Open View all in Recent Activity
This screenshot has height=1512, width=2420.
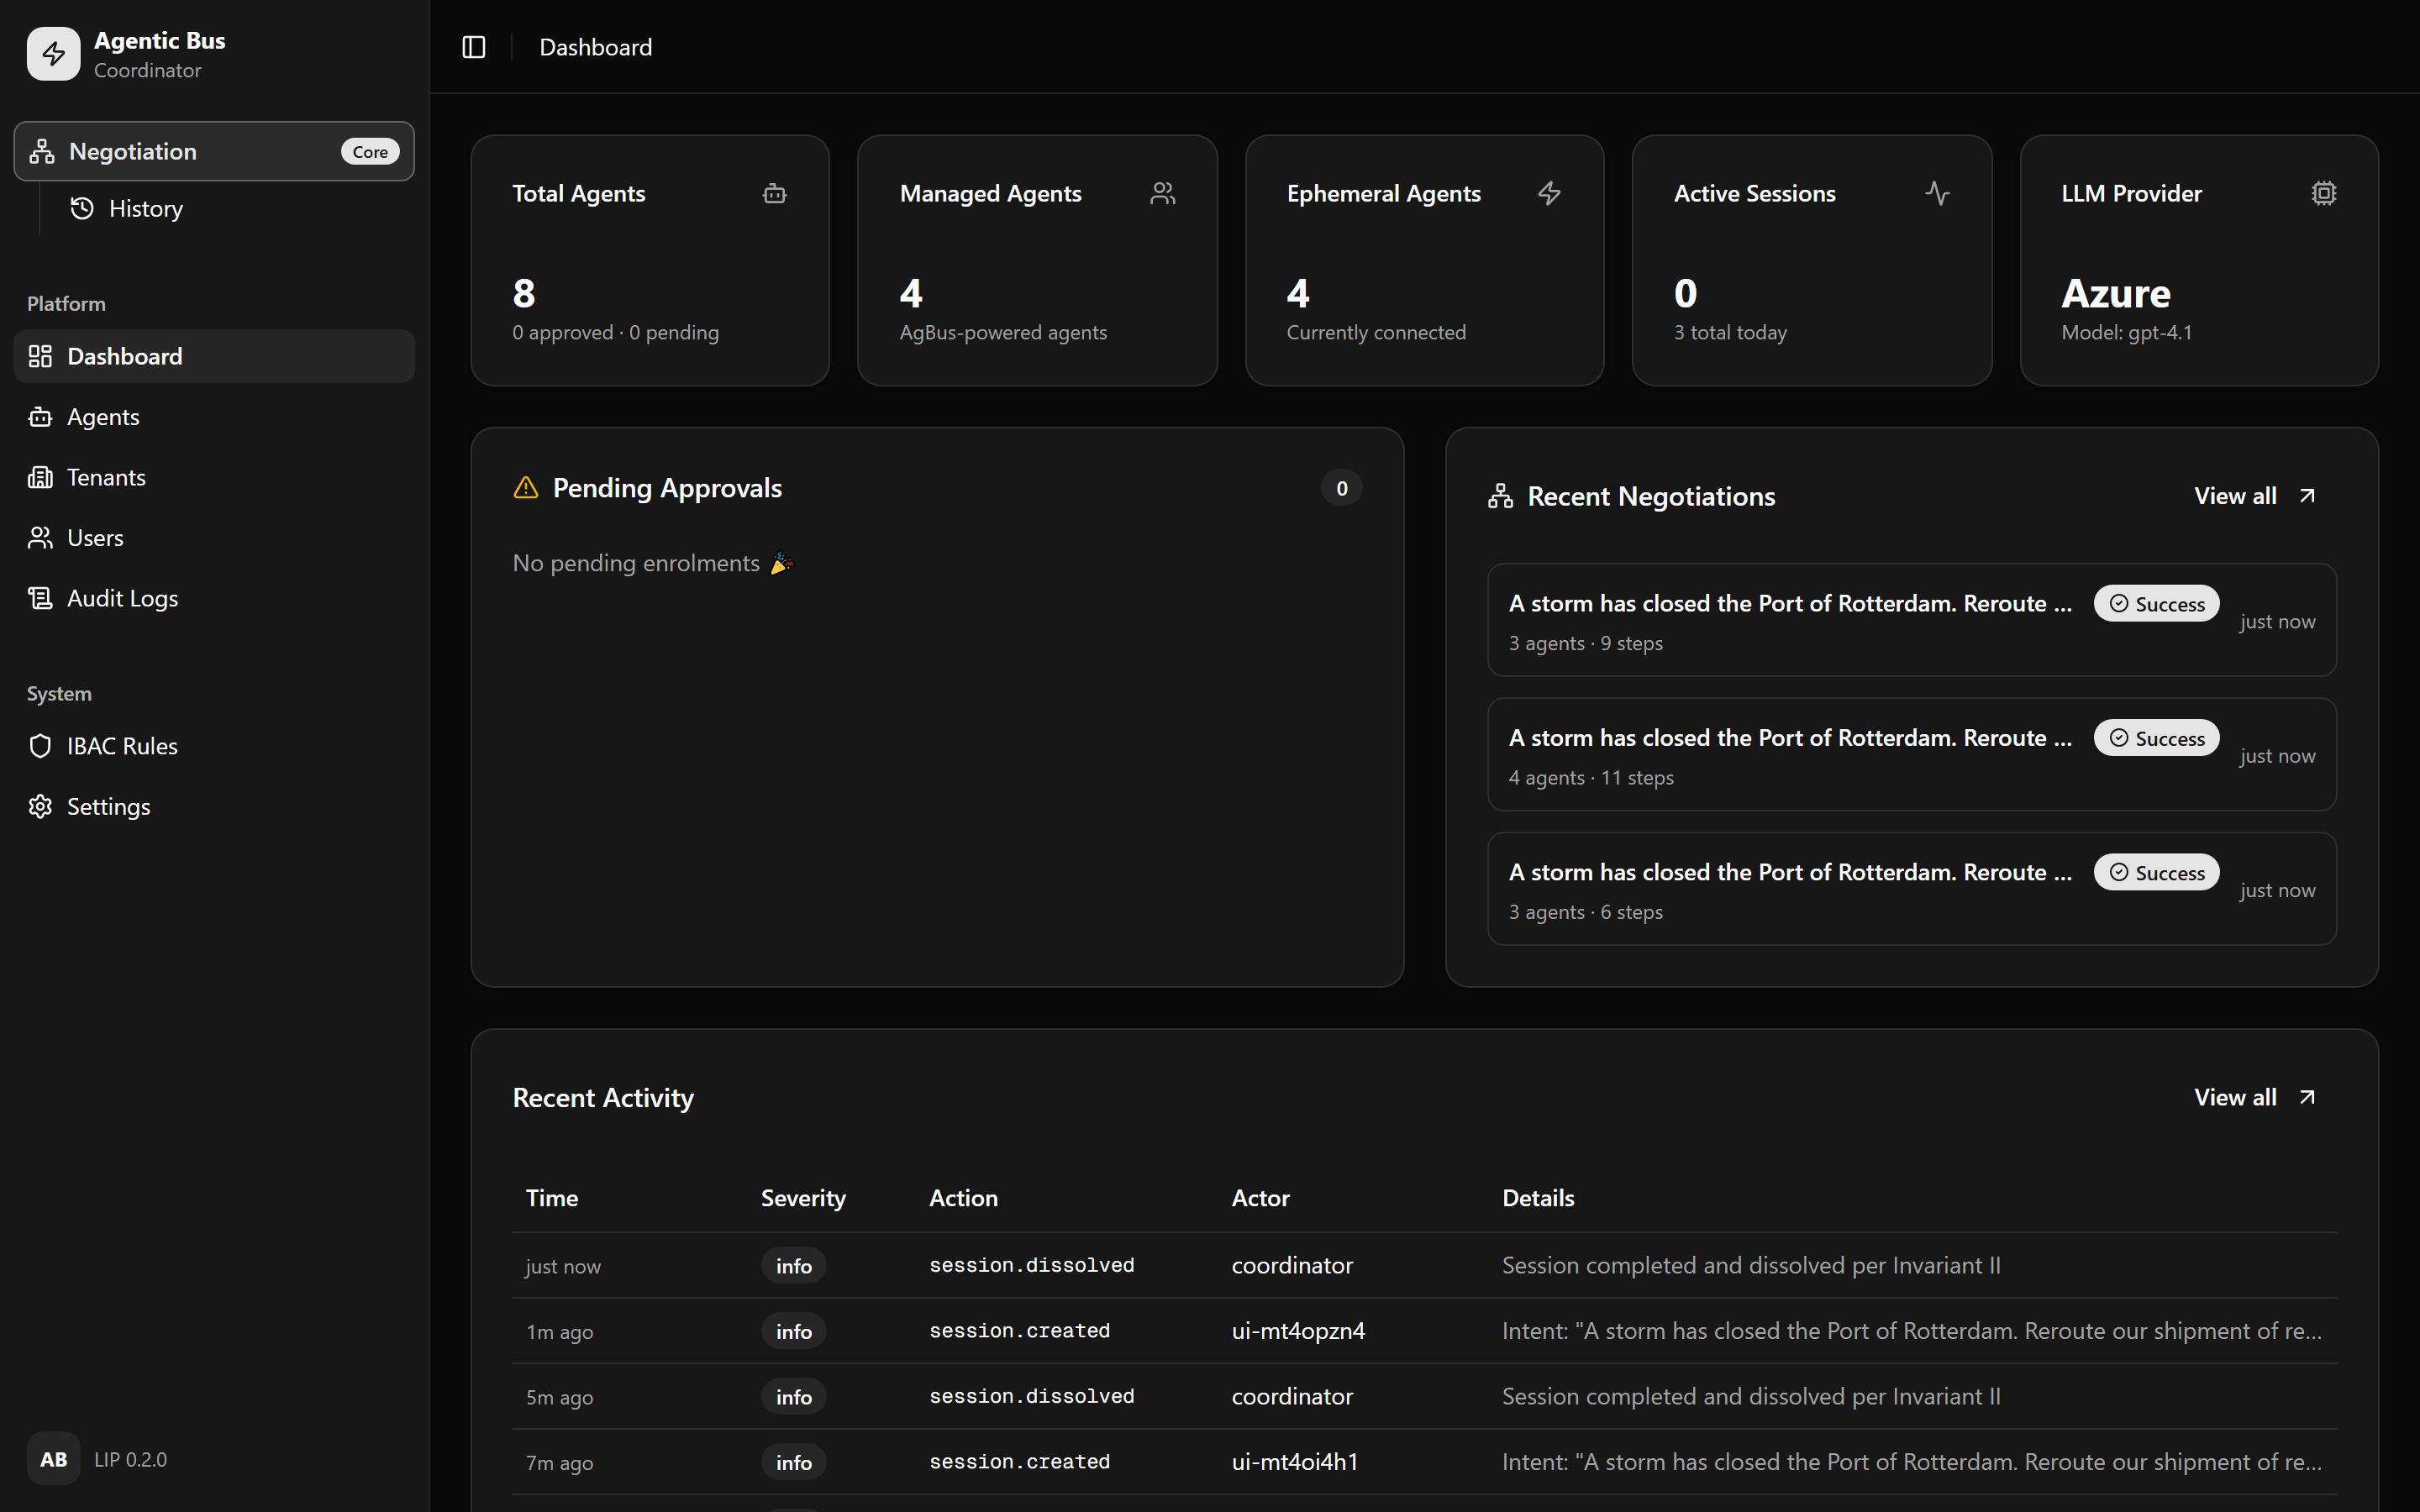pos(2255,1097)
